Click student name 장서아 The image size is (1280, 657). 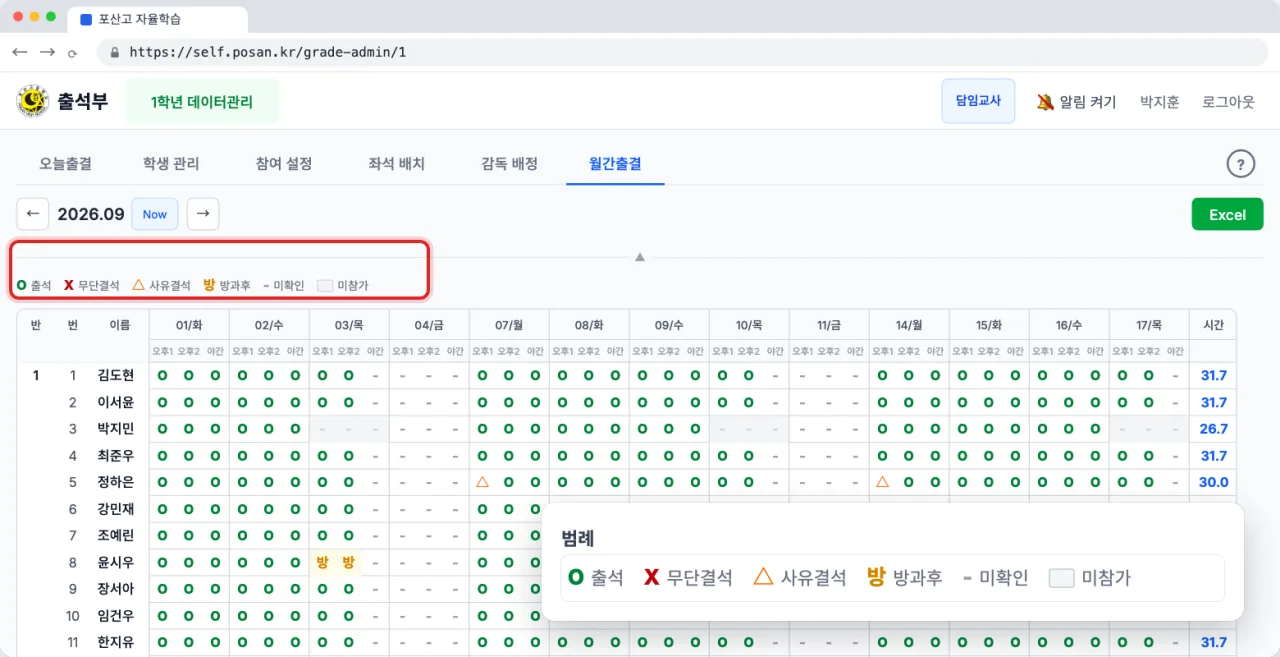point(116,589)
